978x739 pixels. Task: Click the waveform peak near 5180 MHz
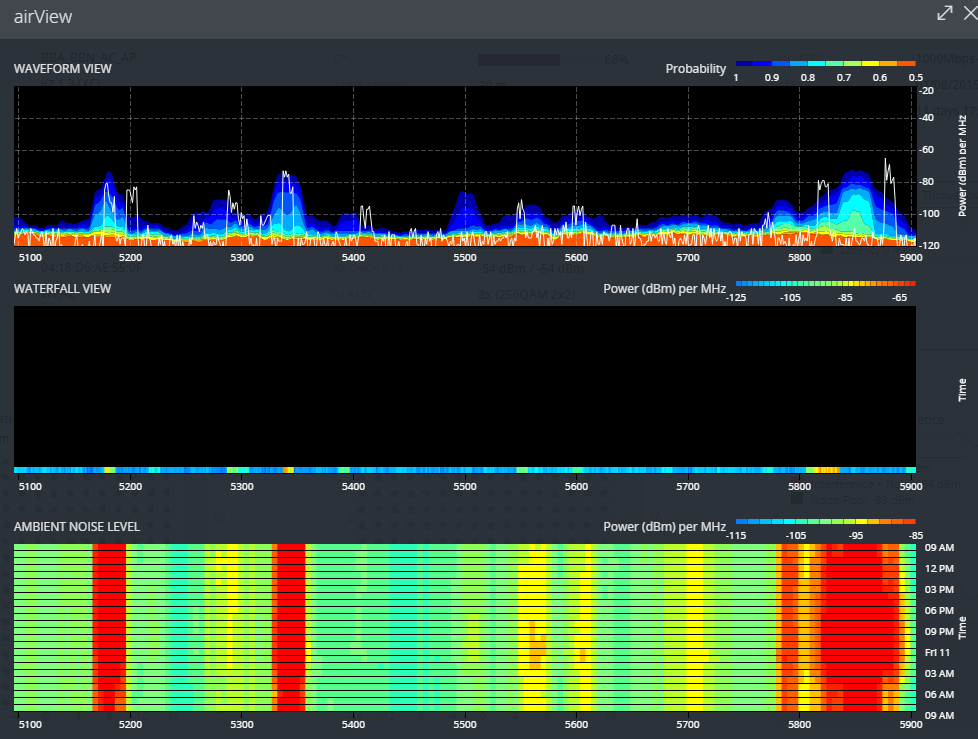click(x=108, y=180)
